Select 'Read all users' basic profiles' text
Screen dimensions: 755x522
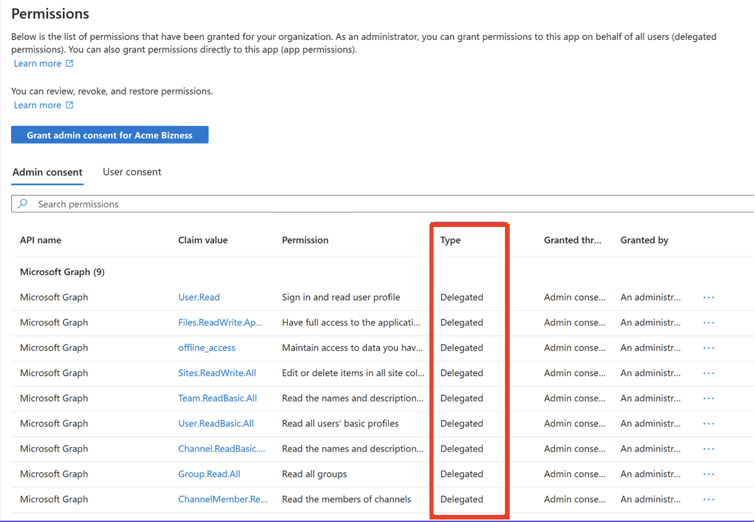[340, 423]
